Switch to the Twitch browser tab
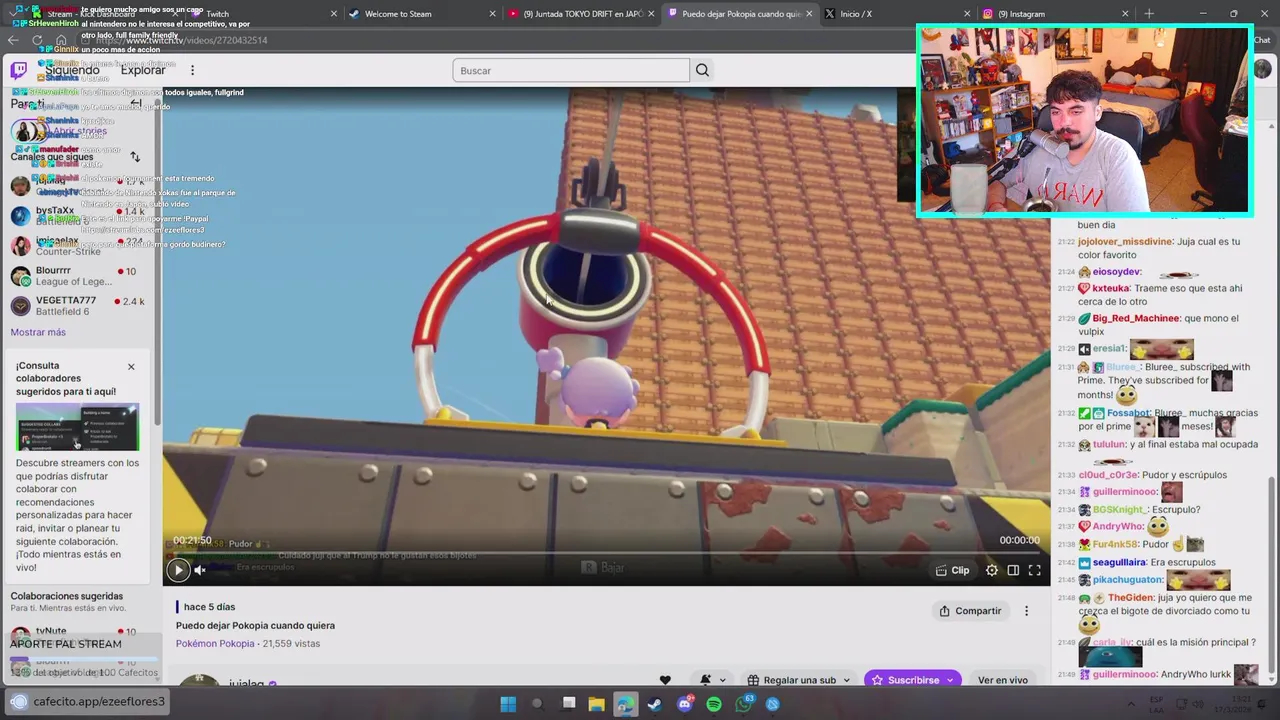This screenshot has width=1280, height=720. click(x=262, y=14)
